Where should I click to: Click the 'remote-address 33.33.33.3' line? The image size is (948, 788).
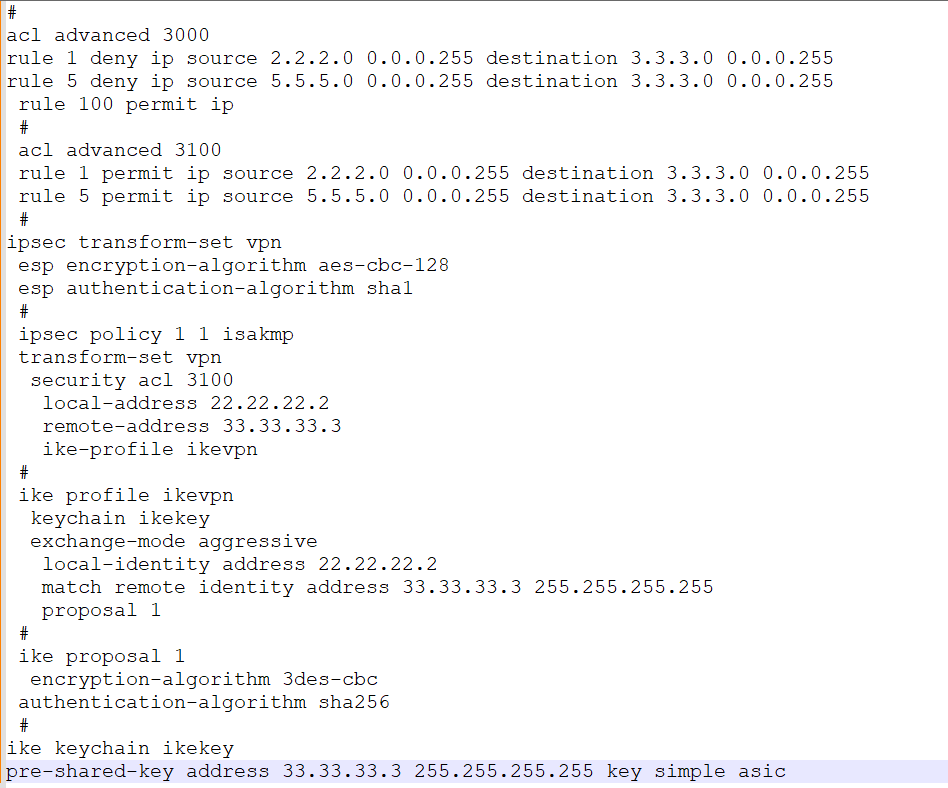coord(191,426)
